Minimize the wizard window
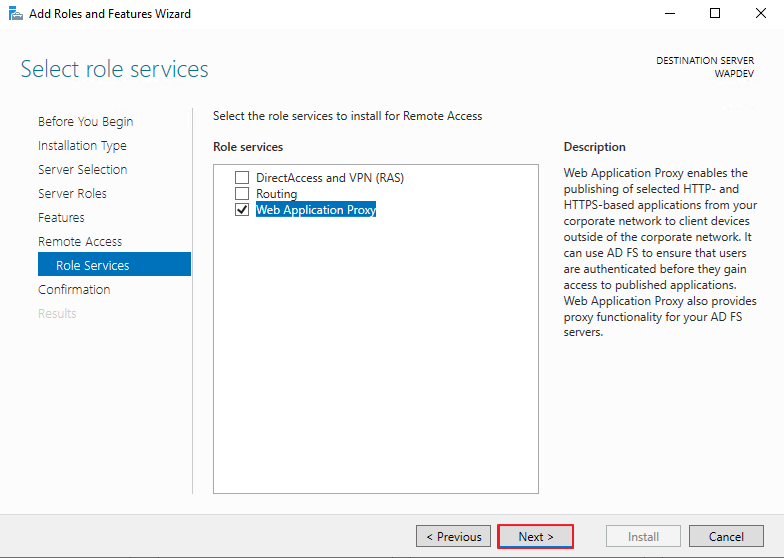This screenshot has width=784, height=558. pyautogui.click(x=670, y=14)
